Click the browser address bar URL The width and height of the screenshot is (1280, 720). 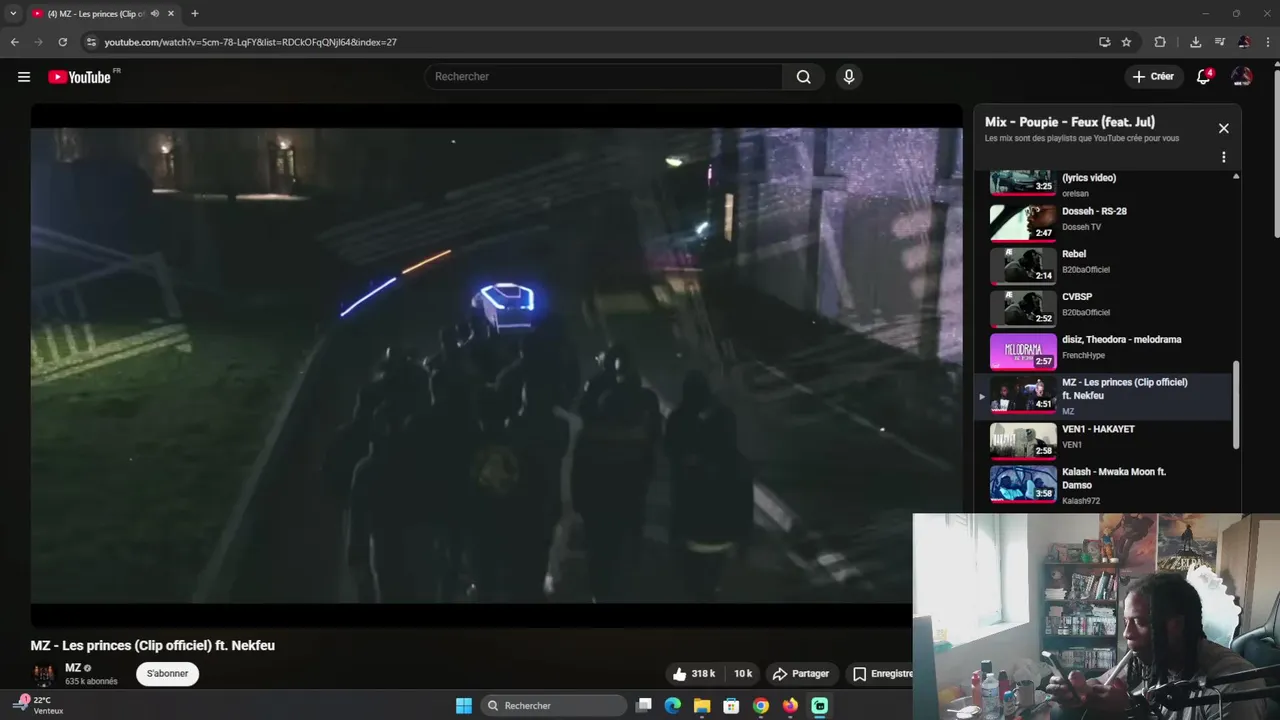[250, 42]
